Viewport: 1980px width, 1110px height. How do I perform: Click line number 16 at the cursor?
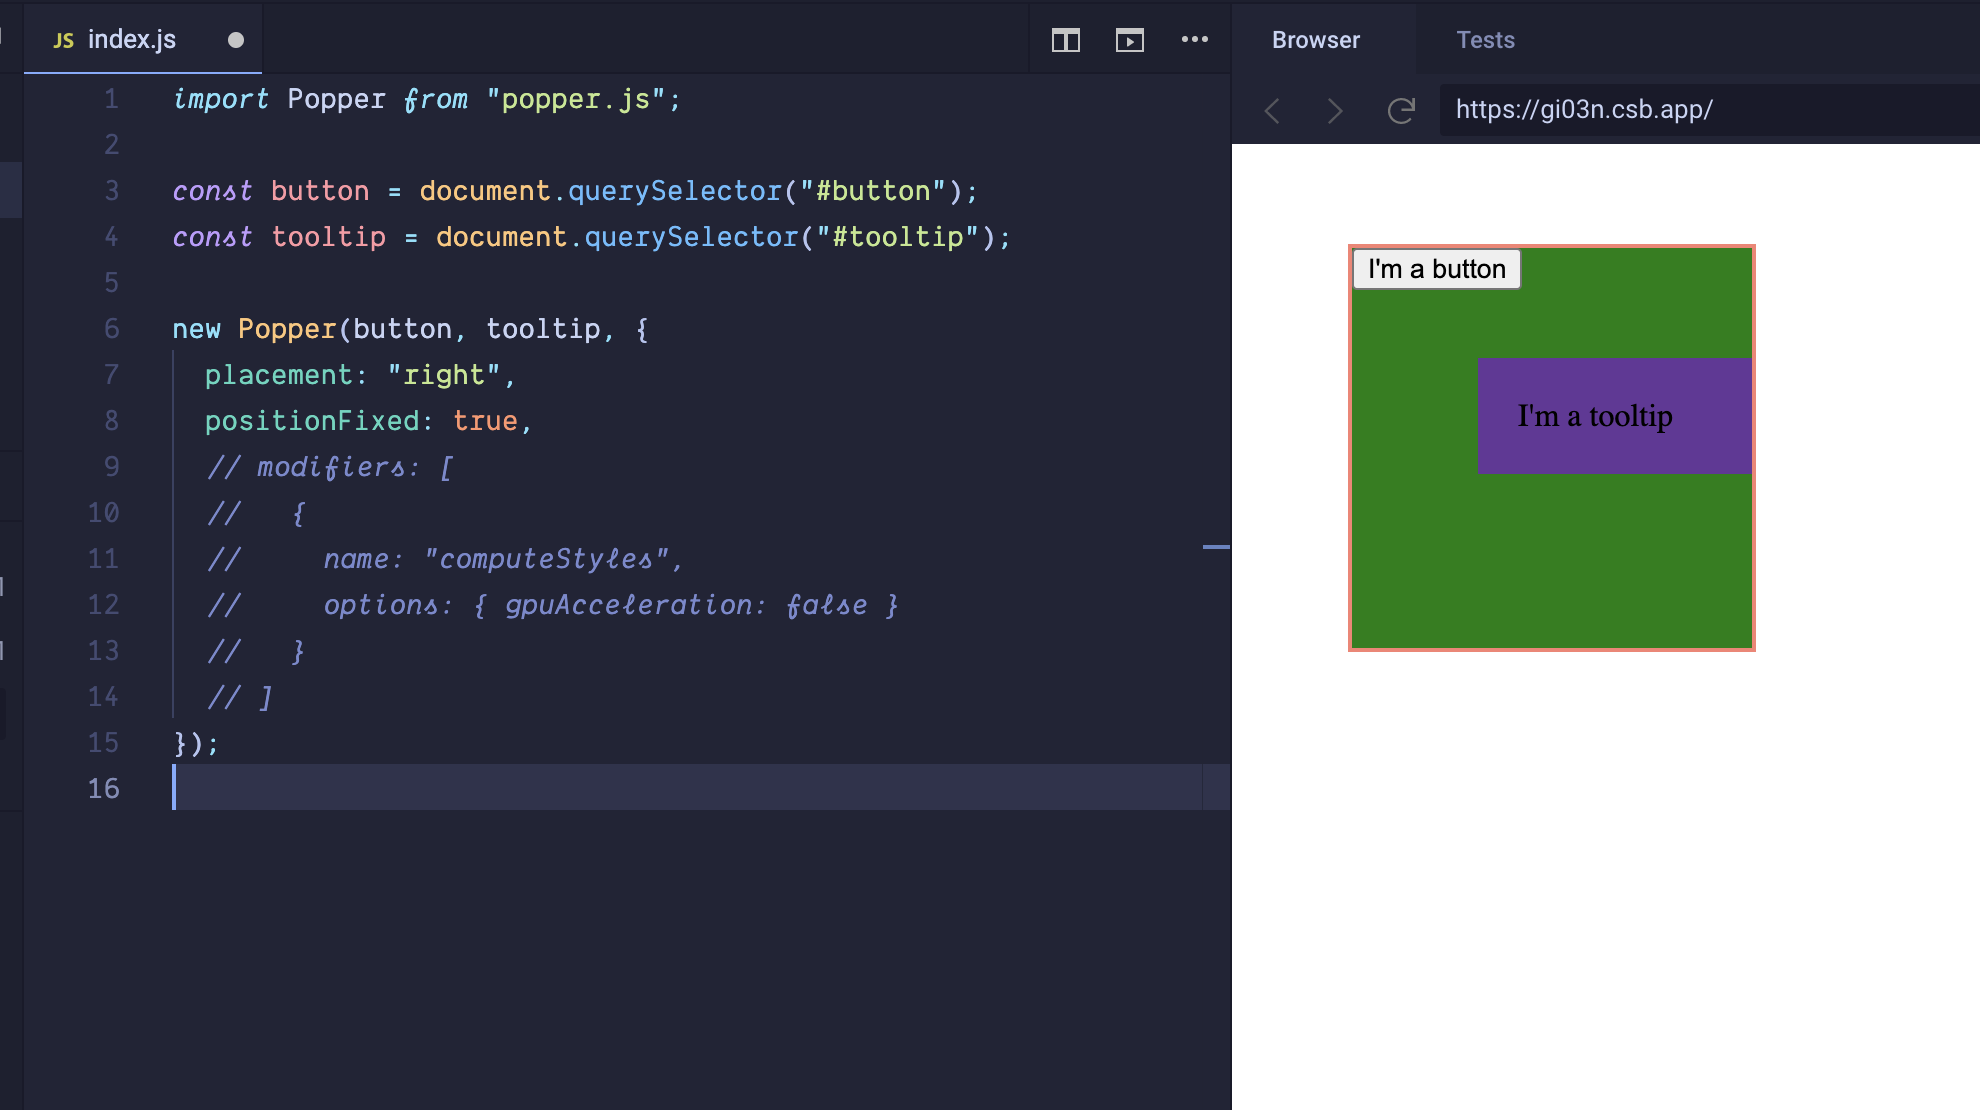point(103,788)
